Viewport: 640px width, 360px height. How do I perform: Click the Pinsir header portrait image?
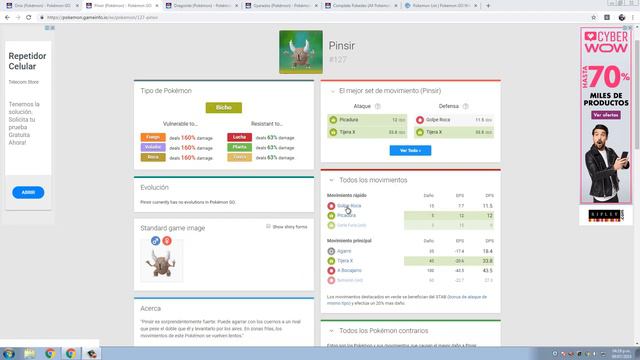[x=301, y=52]
